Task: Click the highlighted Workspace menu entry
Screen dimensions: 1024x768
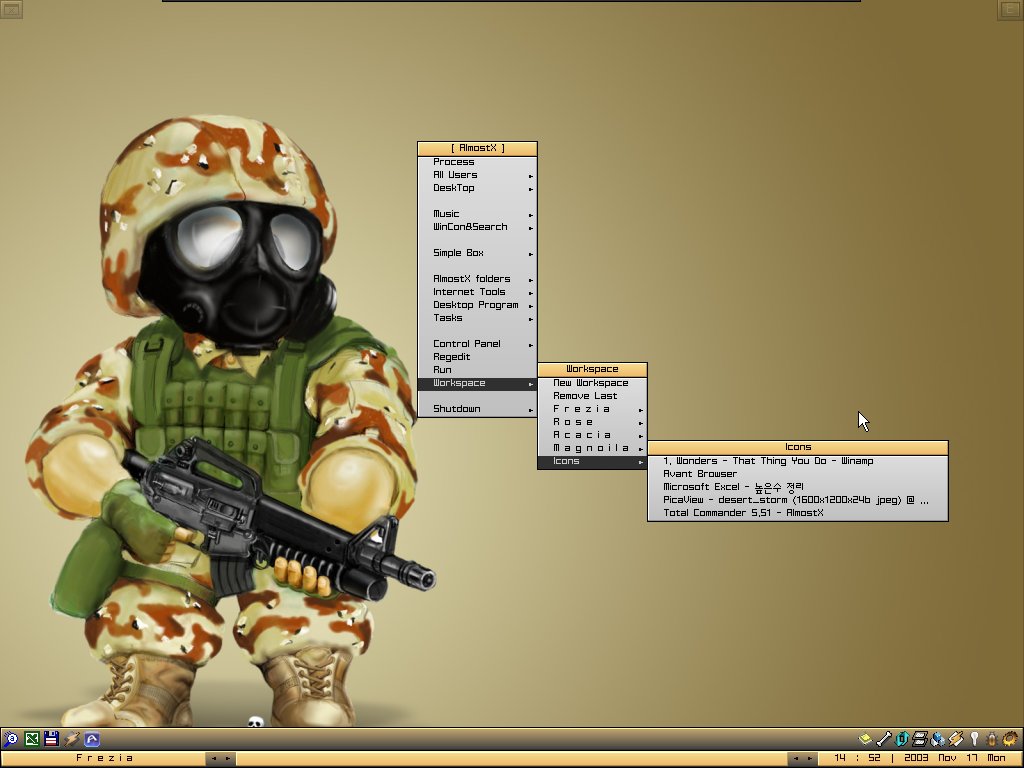Action: pos(477,383)
